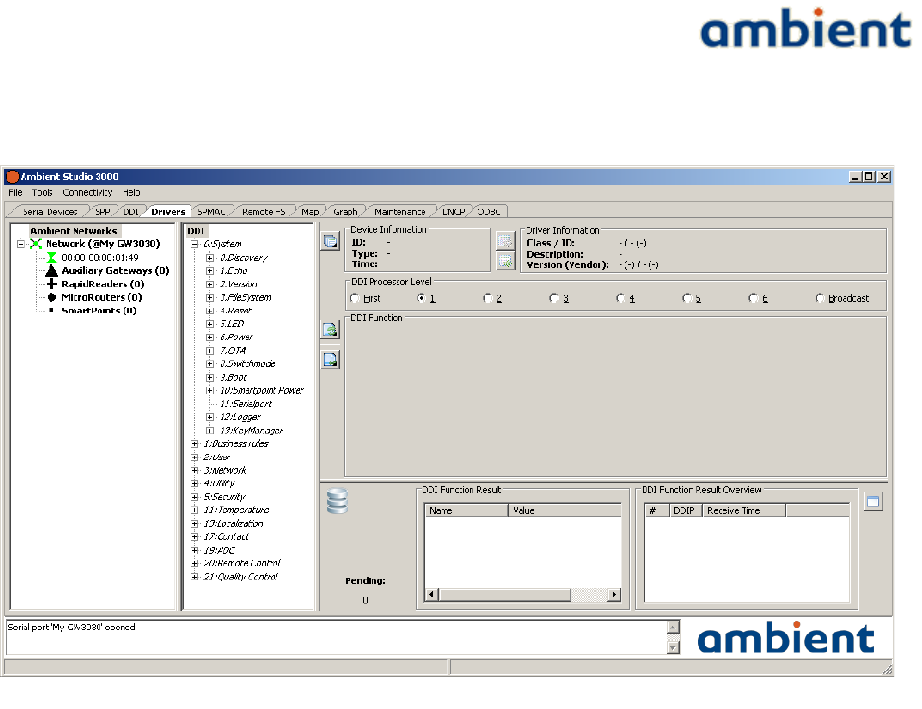Click the upper grid icon beside Driver Information
922x709 pixels.
505,240
